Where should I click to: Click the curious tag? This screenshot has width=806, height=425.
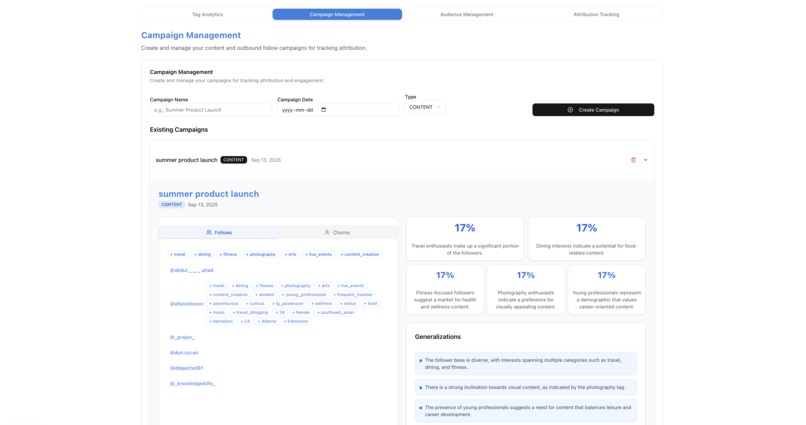(255, 304)
